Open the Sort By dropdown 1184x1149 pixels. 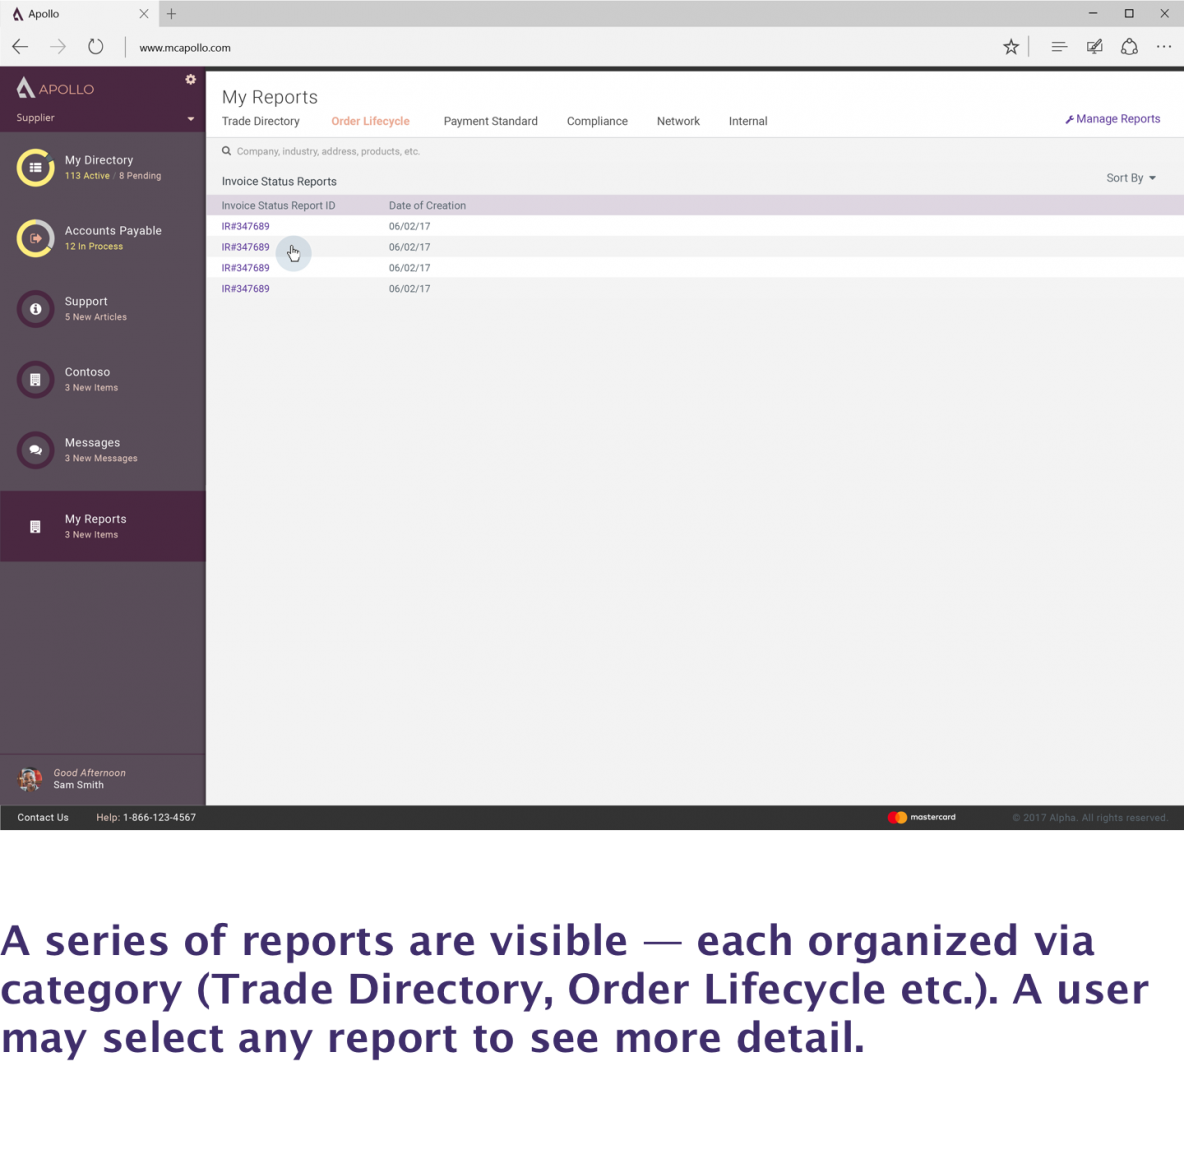pos(1129,178)
